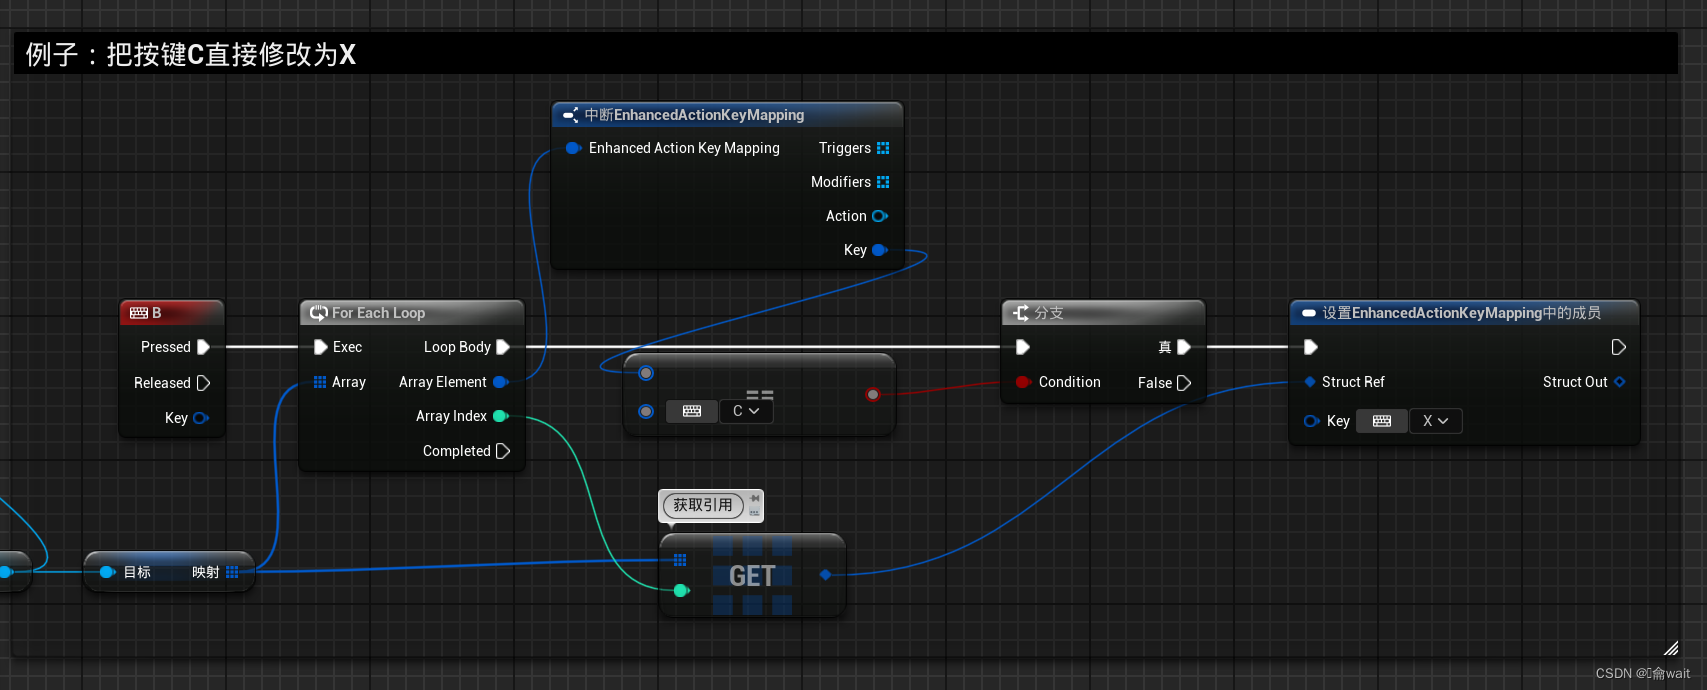1707x690 pixels.
Task: Click the Array input pin on For Each Loop
Action: [320, 382]
